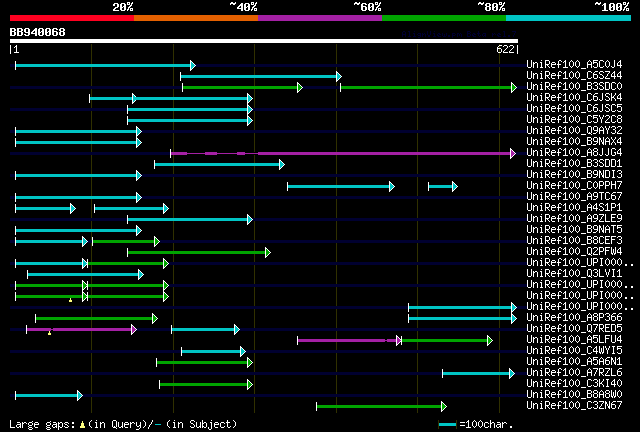Viewport: 640px width, 432px height.
Task: Select the UniRef100_C0PPH7 label
Action: 574,185
